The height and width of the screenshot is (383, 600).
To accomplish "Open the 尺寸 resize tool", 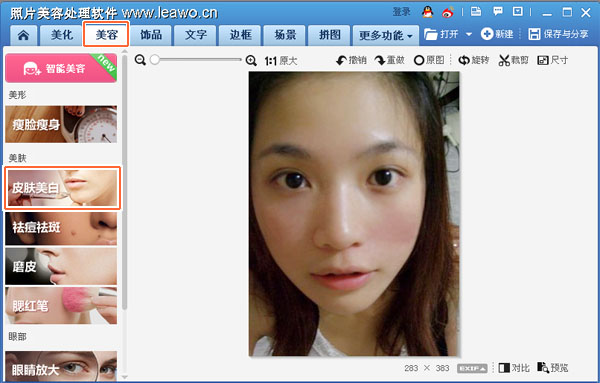I will (553, 60).
